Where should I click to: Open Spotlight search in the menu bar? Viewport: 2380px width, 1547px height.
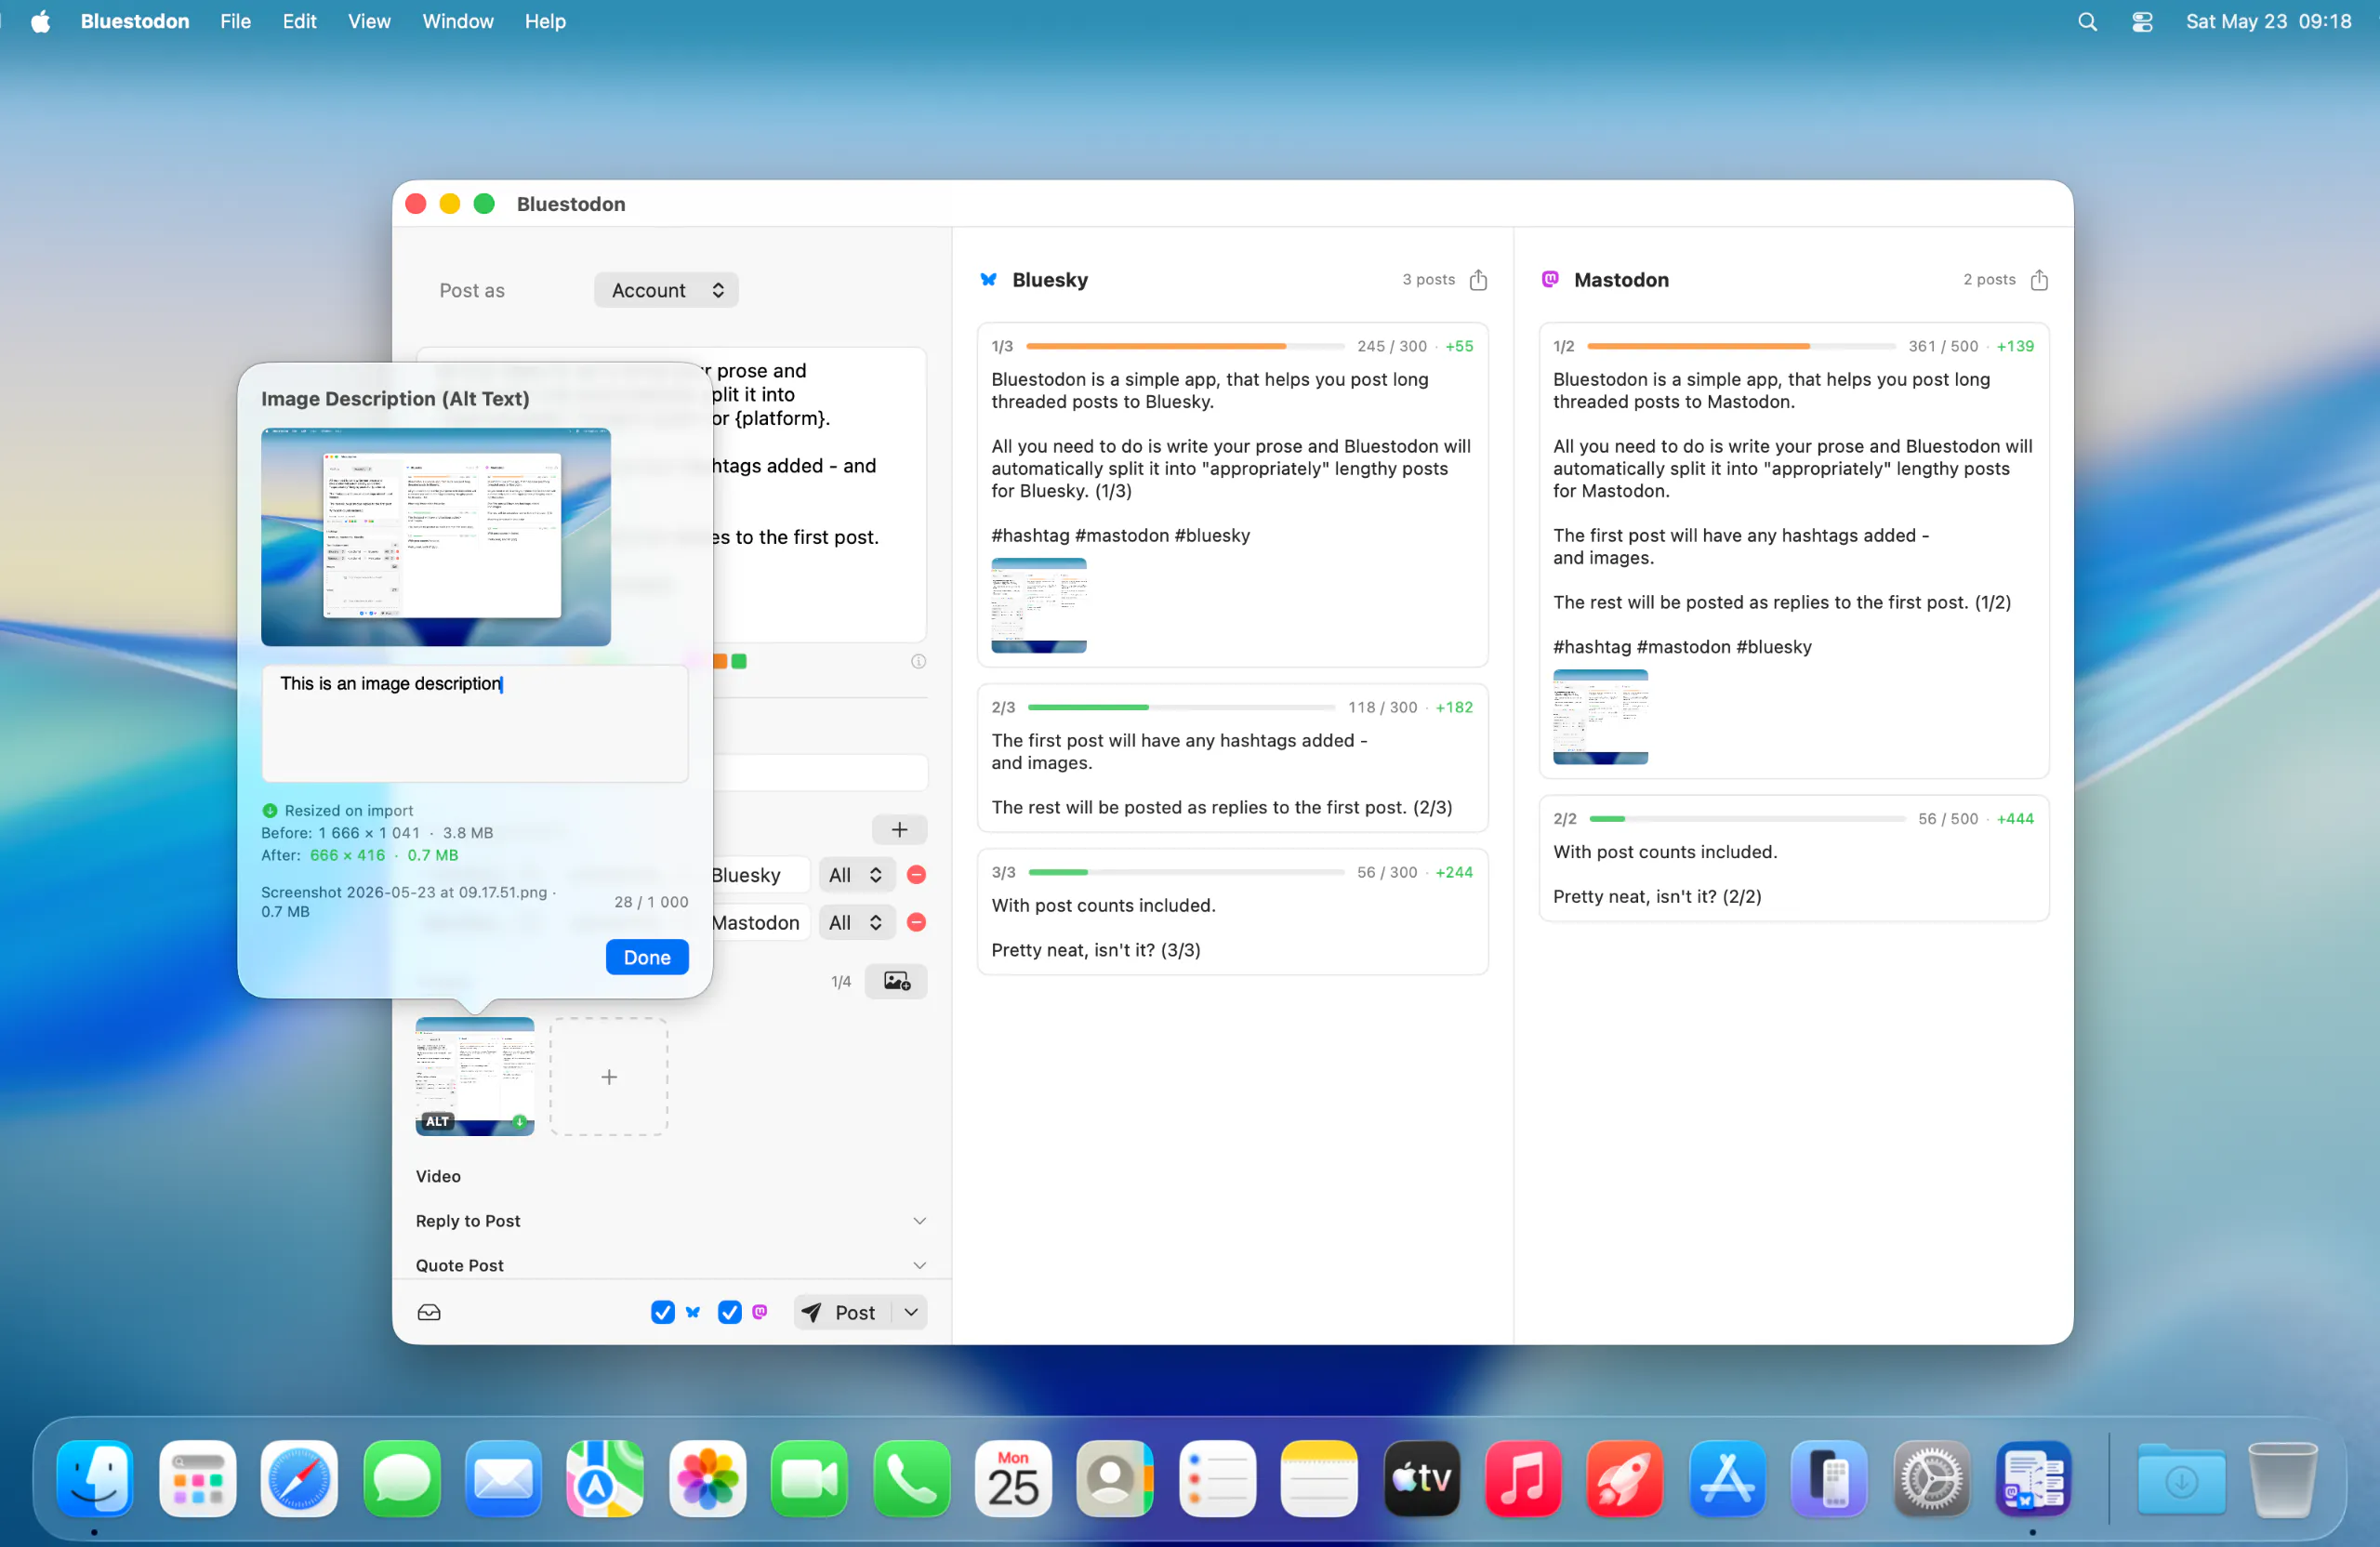2087,21
